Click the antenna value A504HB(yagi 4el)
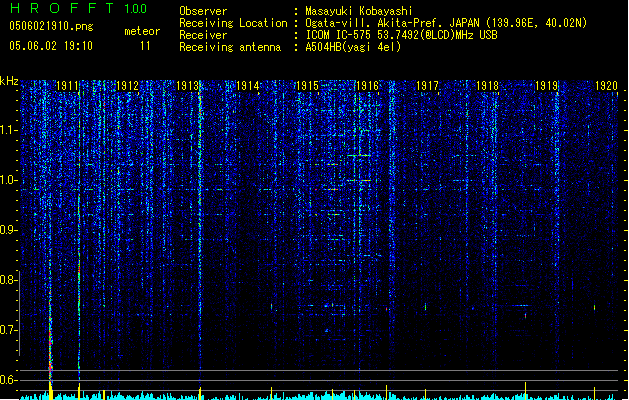Screen dimensions: 629x400 (353, 47)
